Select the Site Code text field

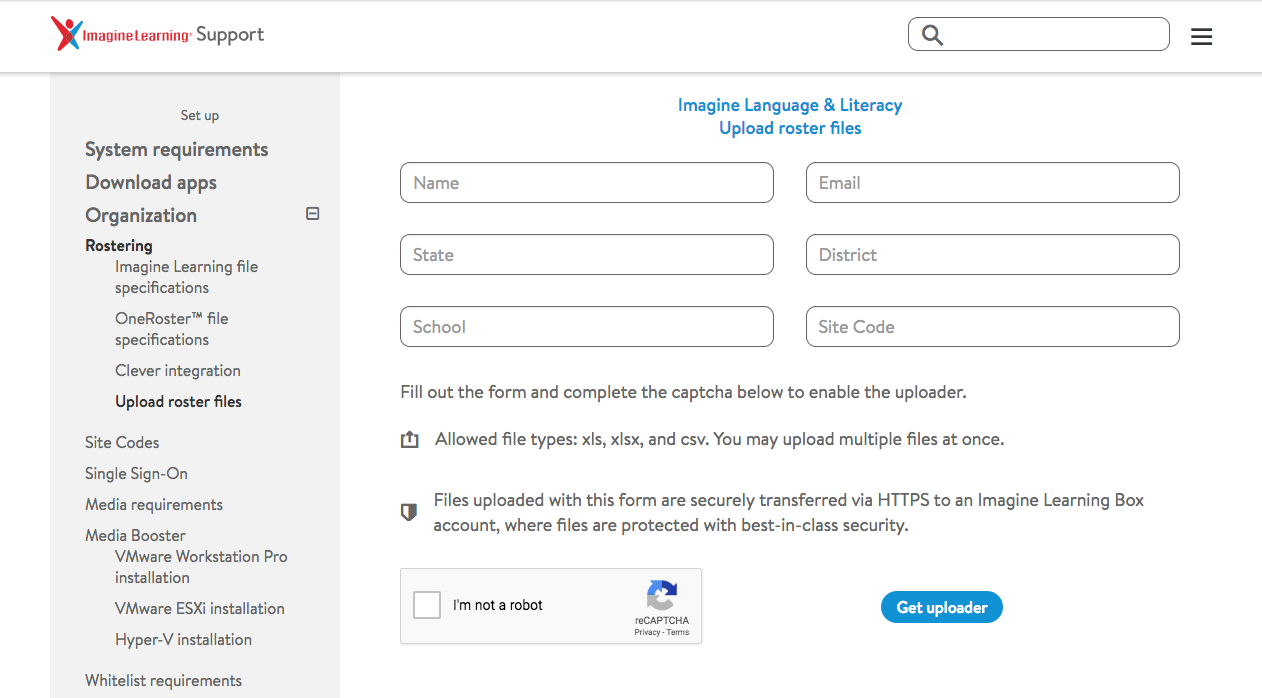(x=992, y=327)
